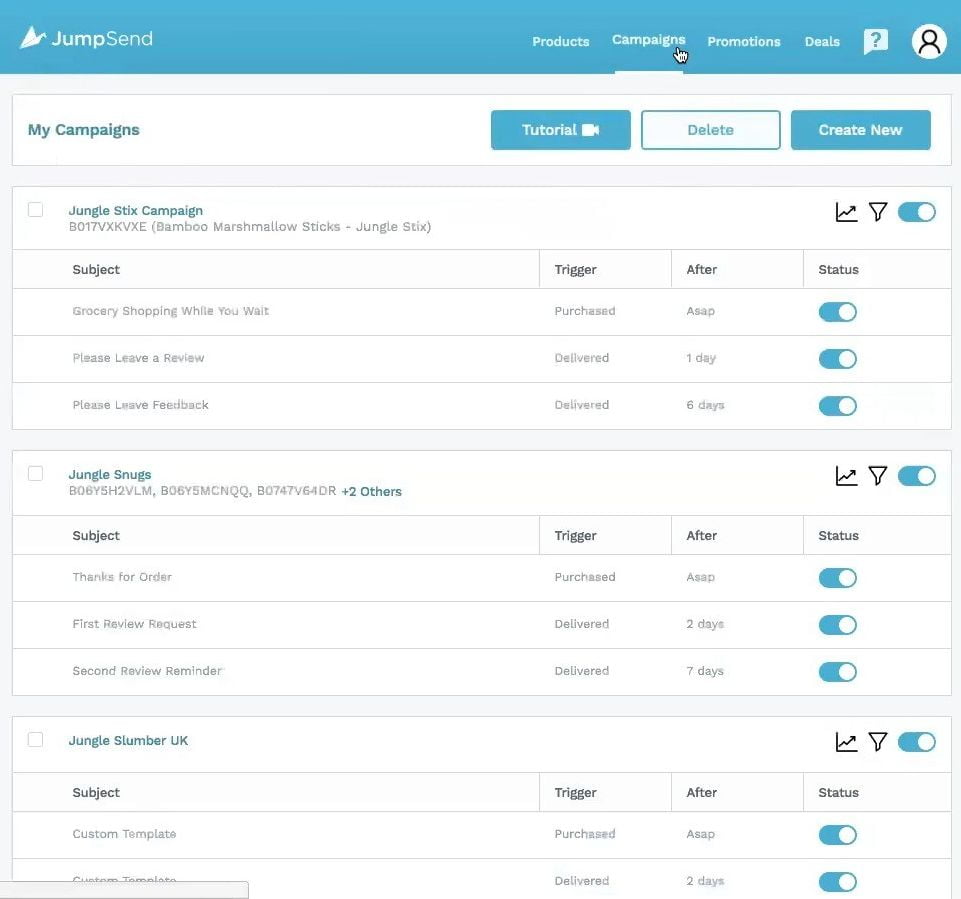Open the Please Leave a Review email
Image resolution: width=961 pixels, height=899 pixels.
pos(138,358)
